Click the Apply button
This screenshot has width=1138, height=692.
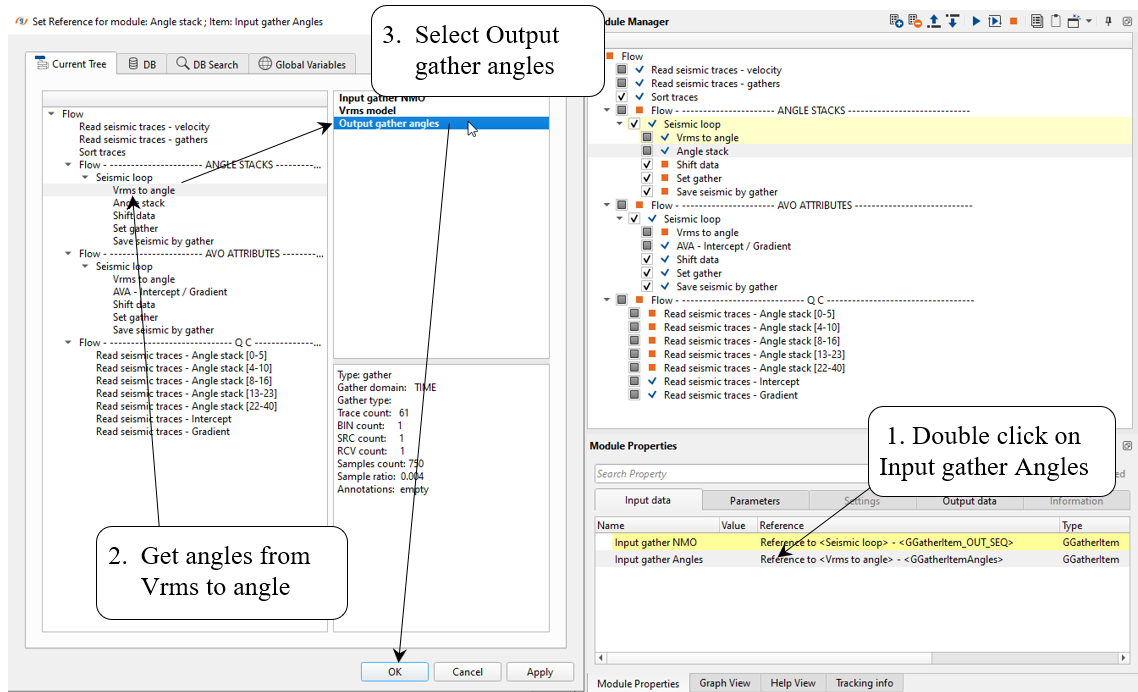[x=540, y=672]
